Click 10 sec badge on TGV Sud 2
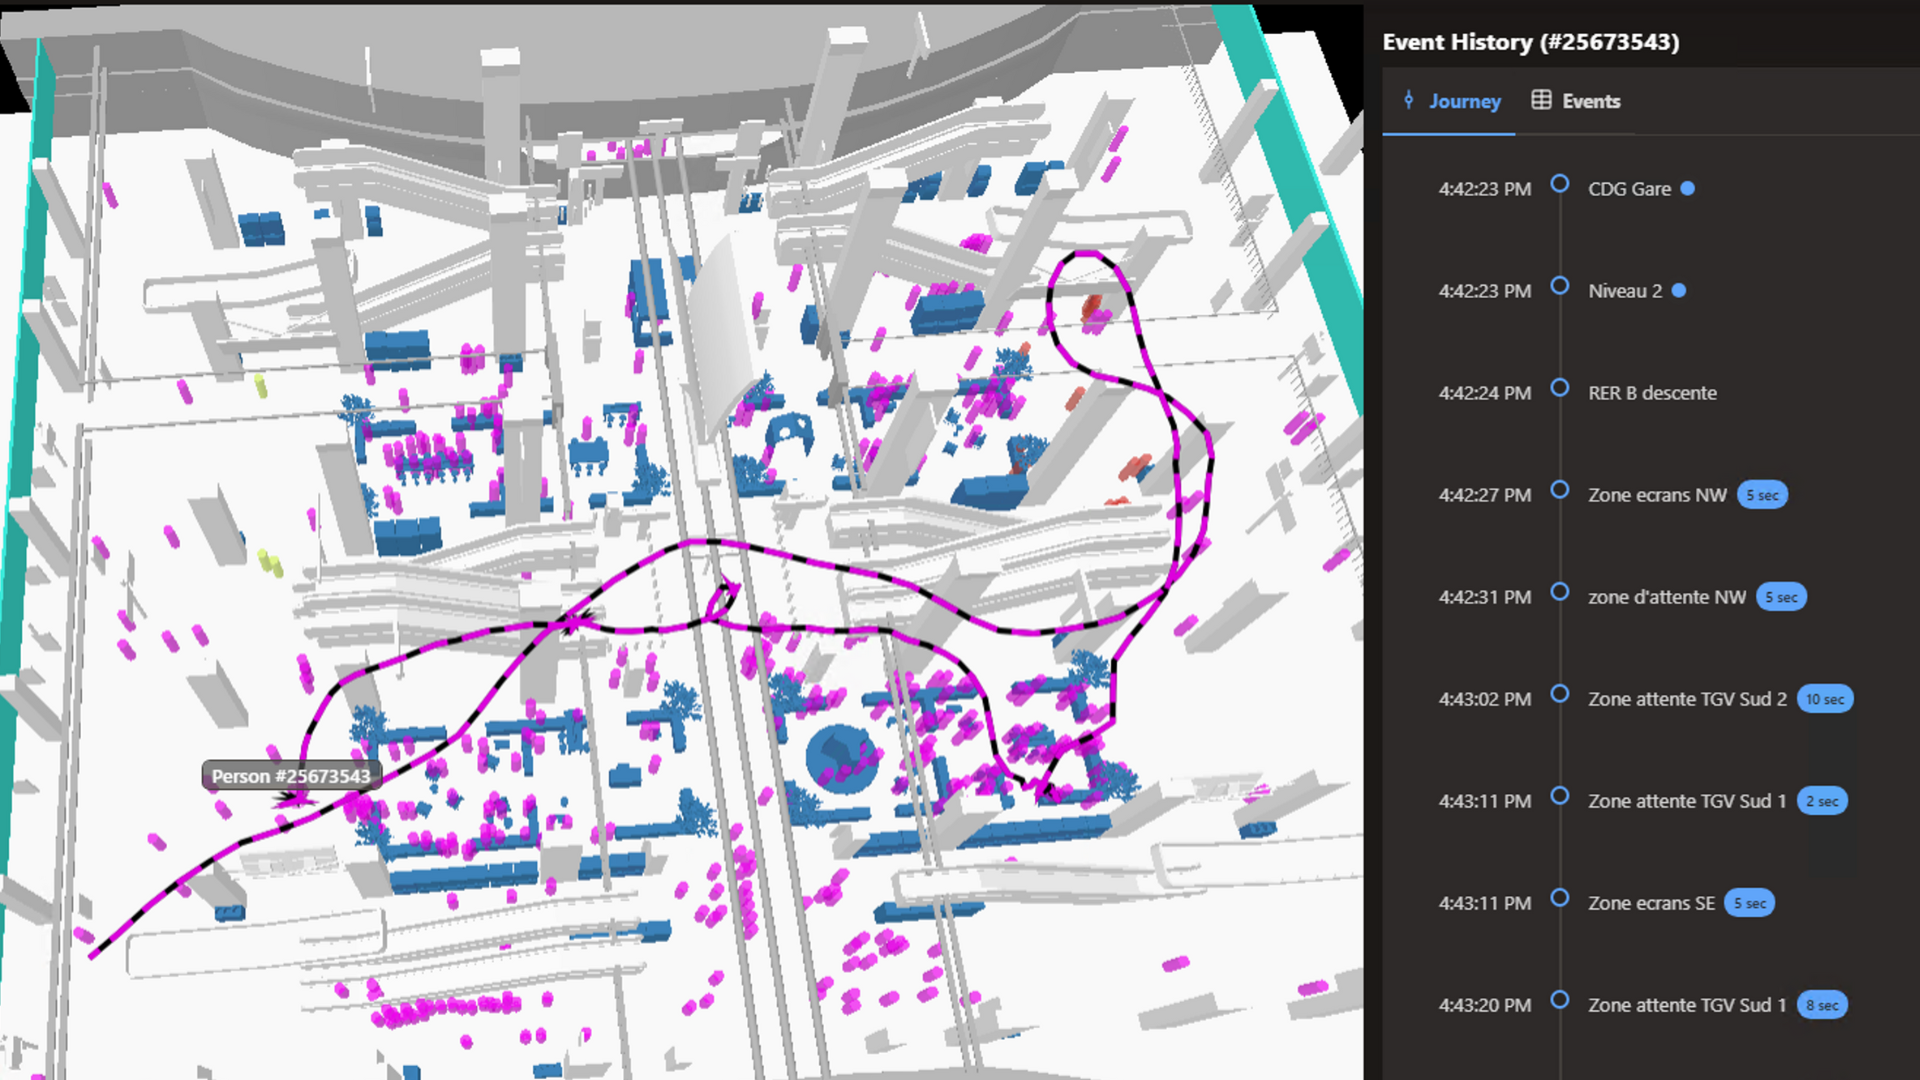1920x1080 pixels. [x=1824, y=699]
